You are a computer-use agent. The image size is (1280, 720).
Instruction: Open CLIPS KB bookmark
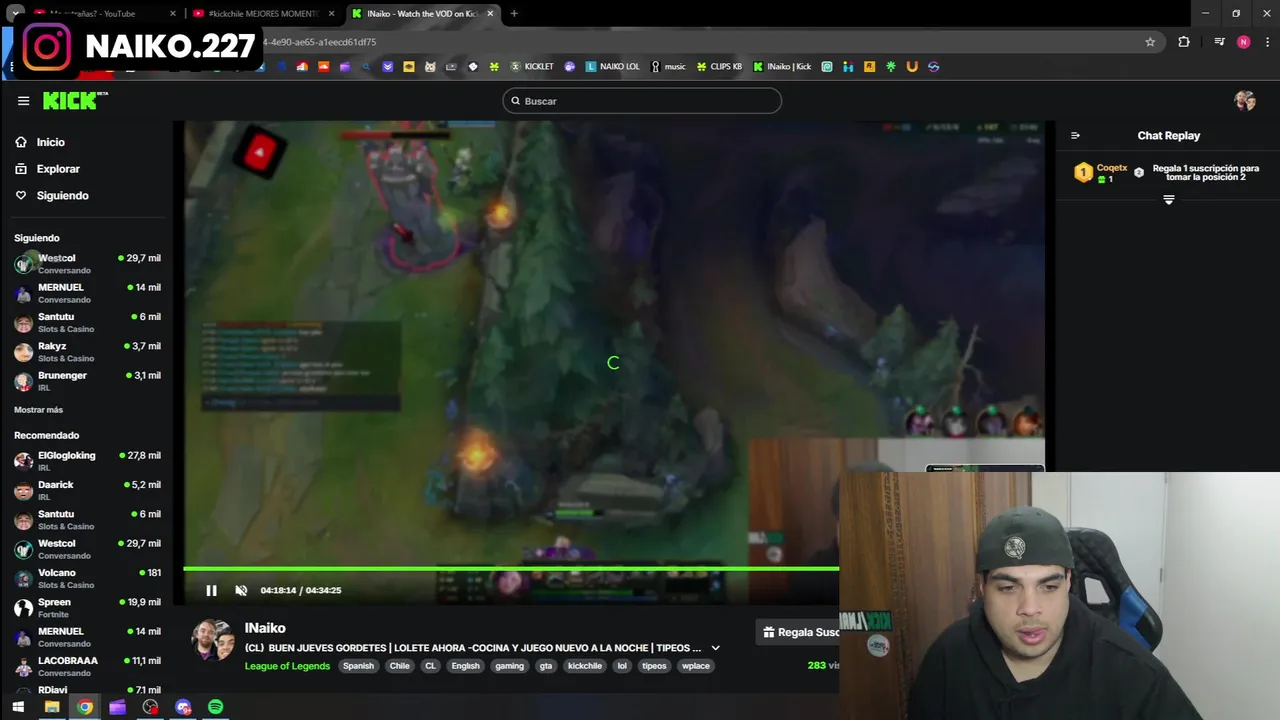click(x=719, y=67)
